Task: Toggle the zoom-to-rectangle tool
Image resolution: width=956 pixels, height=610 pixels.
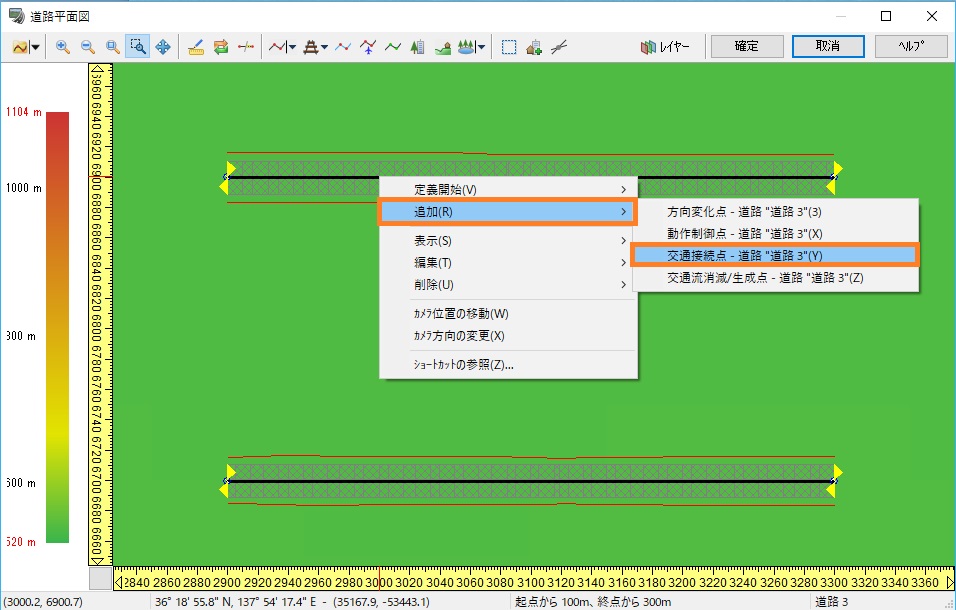Action: click(138, 47)
